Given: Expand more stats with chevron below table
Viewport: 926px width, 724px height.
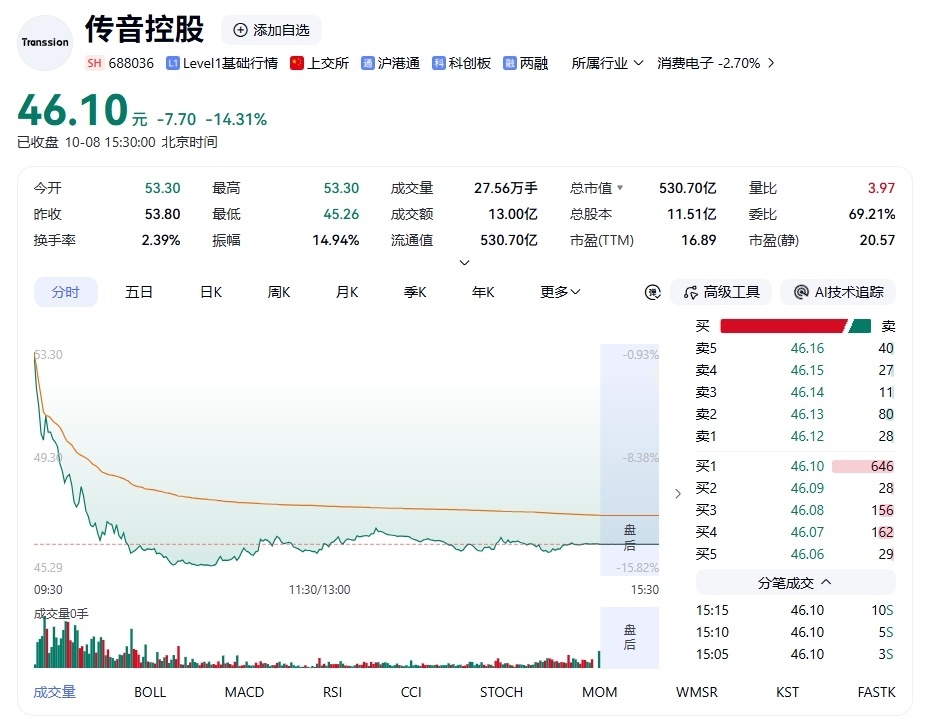Looking at the screenshot, I should click(465, 262).
